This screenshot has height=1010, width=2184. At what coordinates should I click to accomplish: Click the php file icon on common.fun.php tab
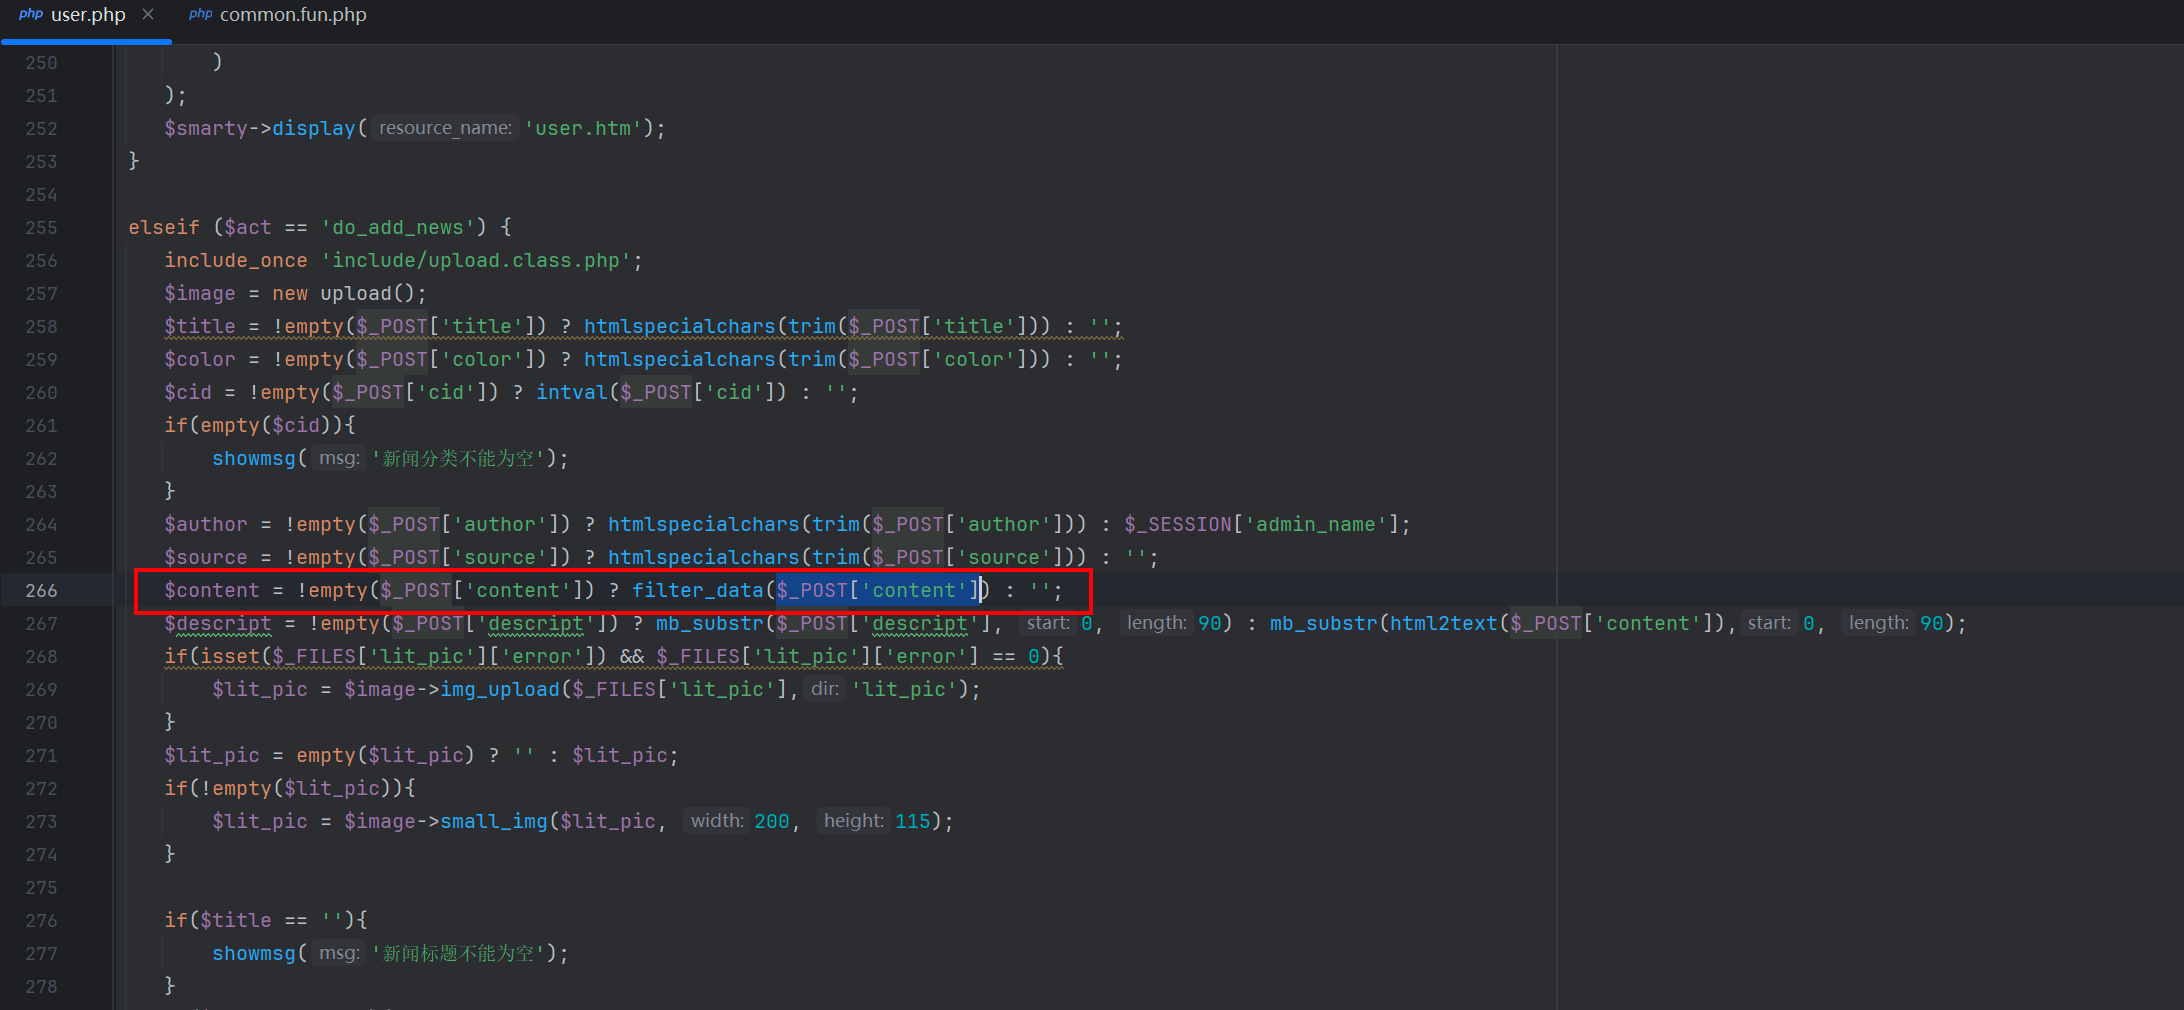(x=201, y=14)
